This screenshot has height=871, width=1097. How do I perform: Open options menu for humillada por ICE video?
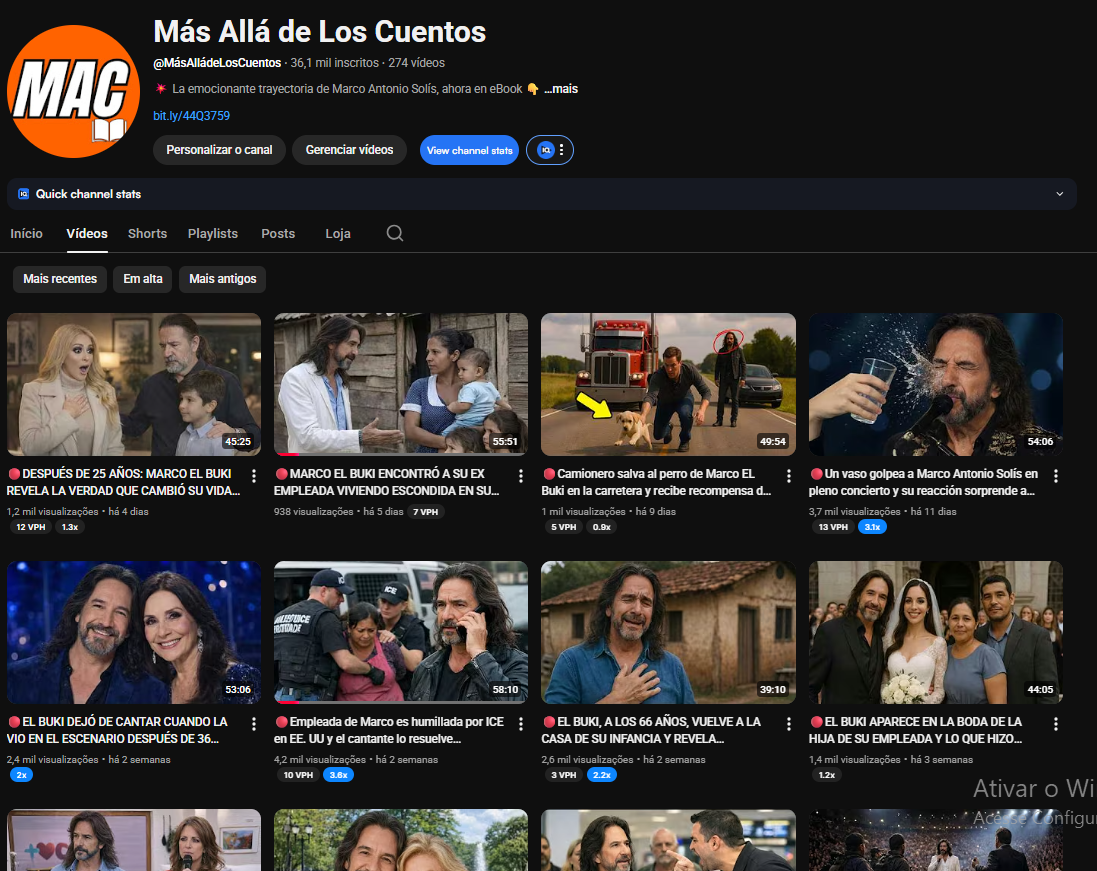point(521,723)
